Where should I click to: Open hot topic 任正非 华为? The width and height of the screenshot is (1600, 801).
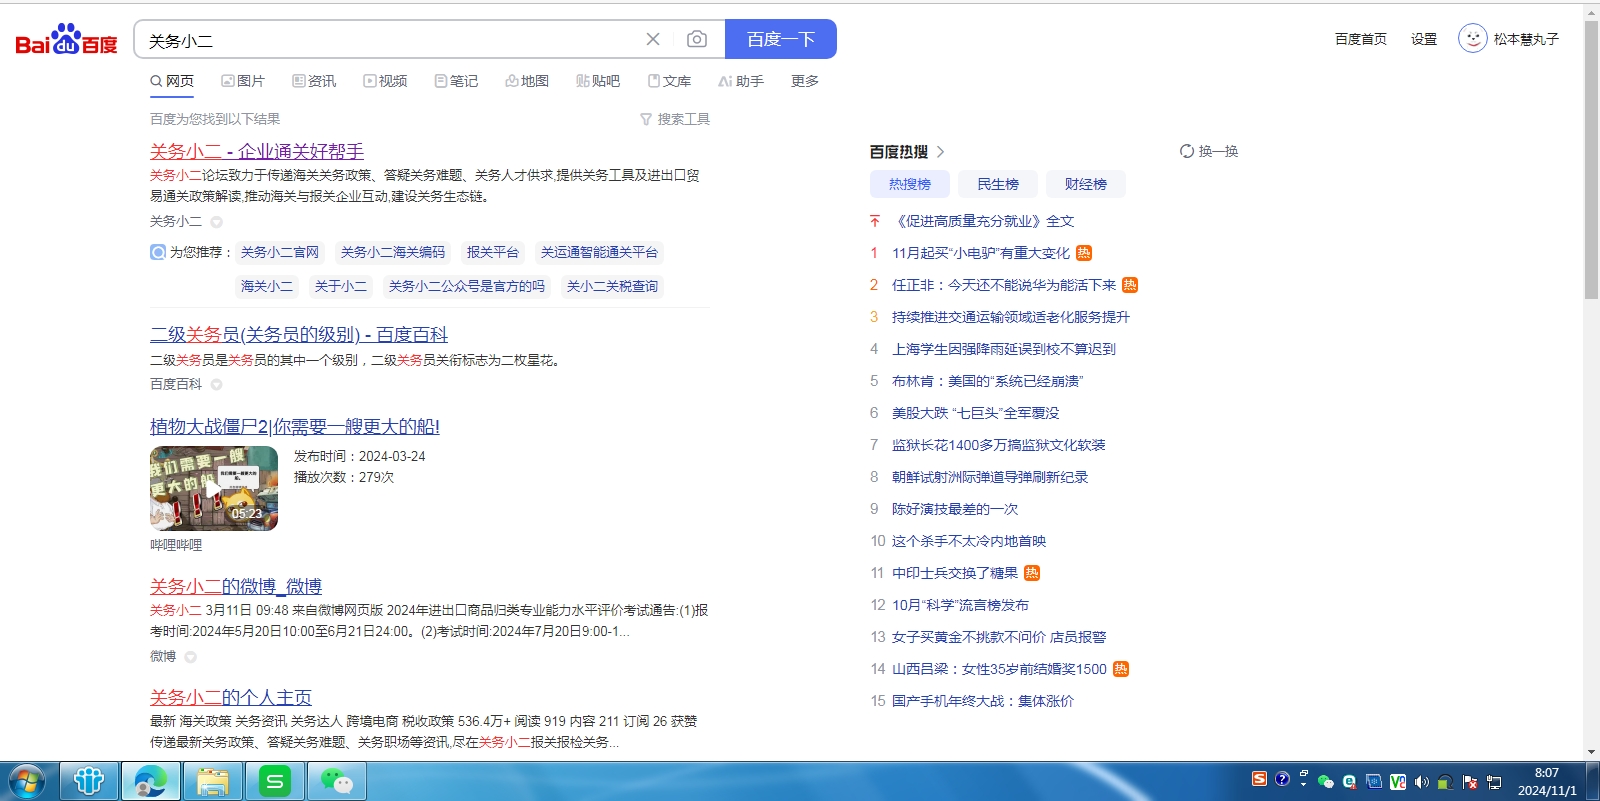tap(1004, 285)
